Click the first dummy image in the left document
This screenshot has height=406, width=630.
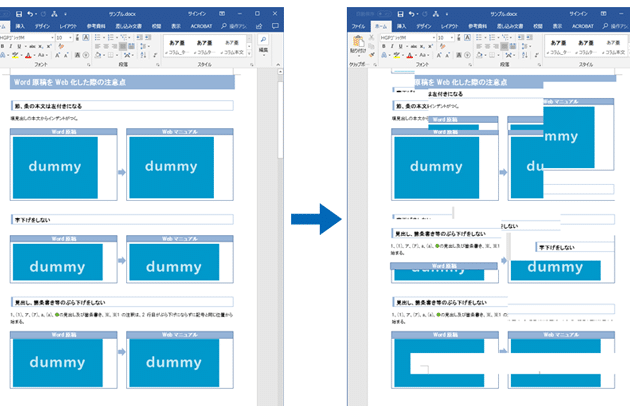pos(56,166)
